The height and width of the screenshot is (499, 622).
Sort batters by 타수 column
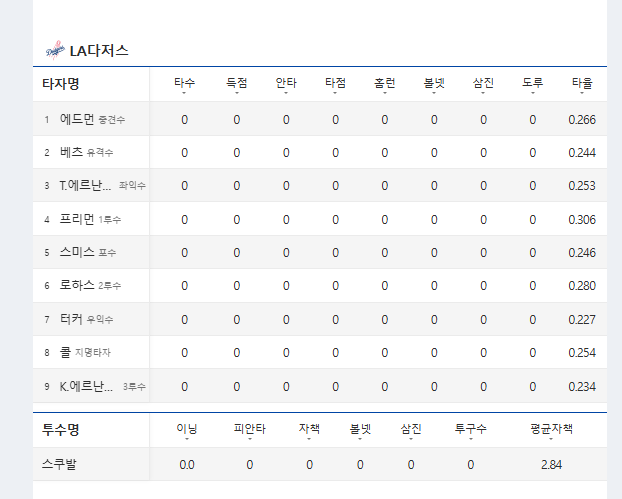click(184, 84)
